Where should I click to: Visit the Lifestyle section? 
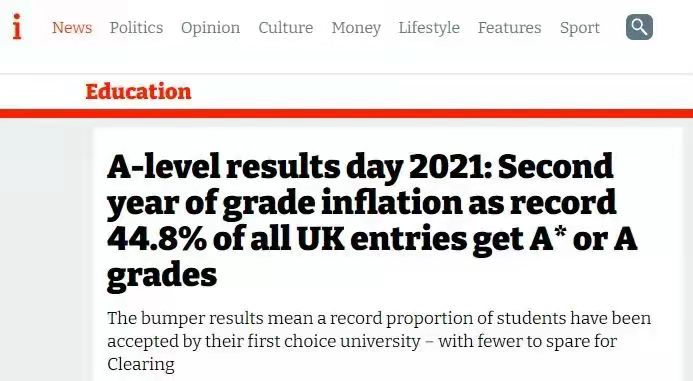(429, 28)
